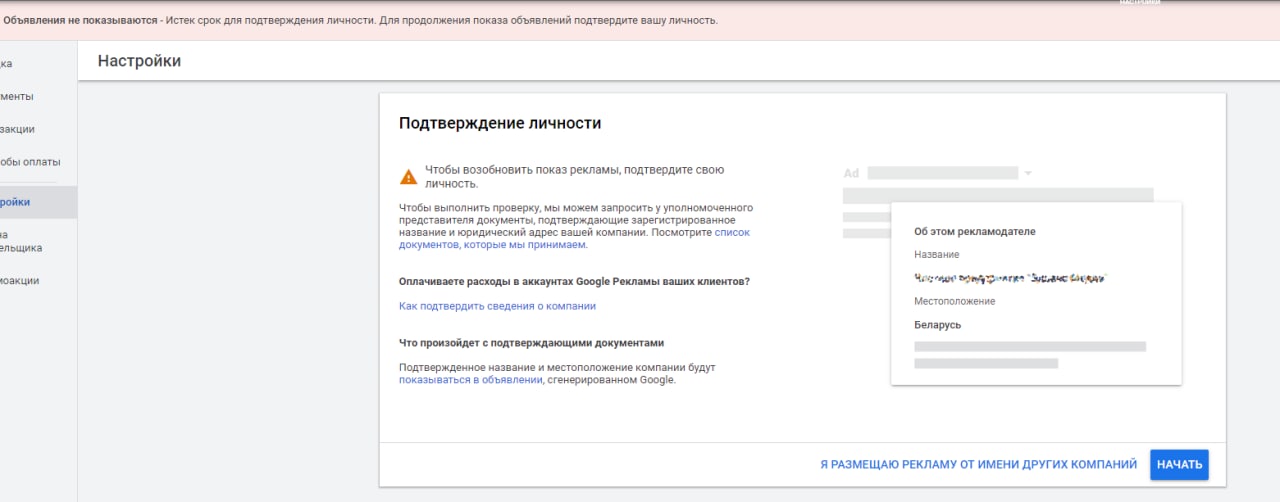Click the Подтверждение личности card title
Image resolution: width=1280 pixels, height=502 pixels.
500,124
